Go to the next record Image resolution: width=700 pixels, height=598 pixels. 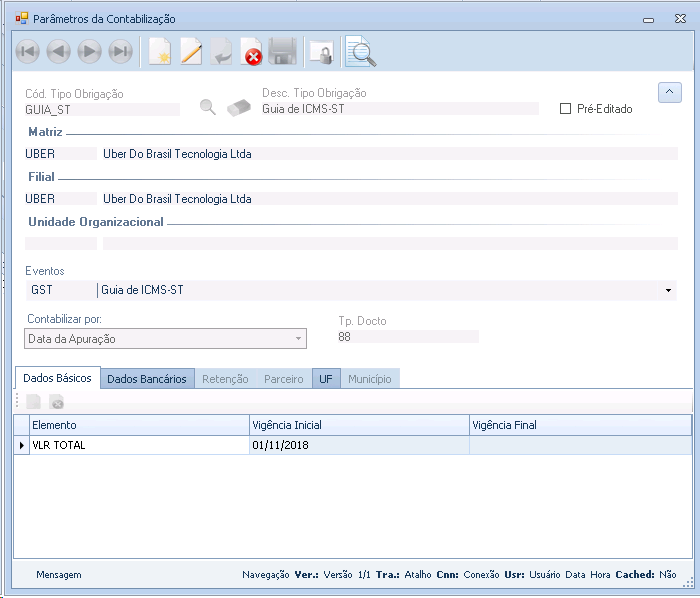point(90,52)
